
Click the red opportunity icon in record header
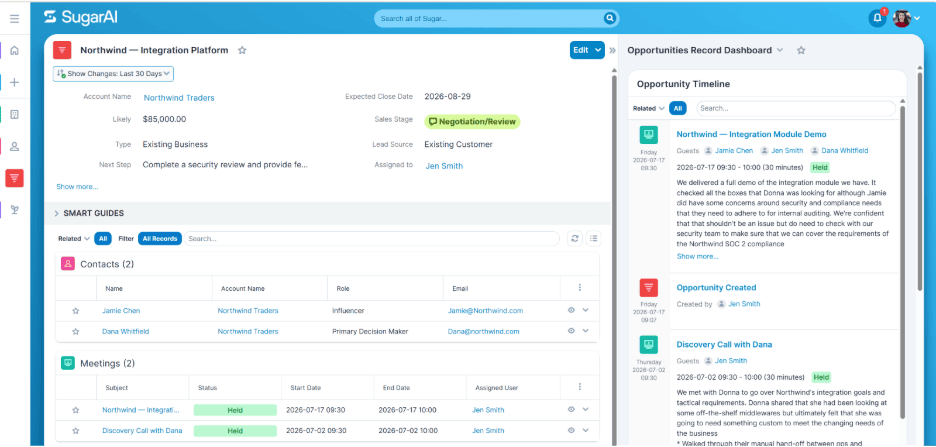pyautogui.click(x=62, y=50)
